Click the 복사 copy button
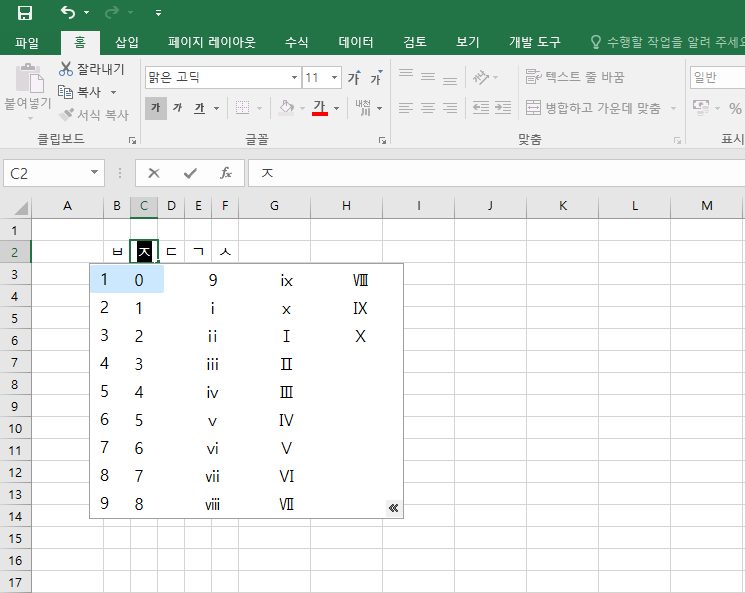Screen dimensions: 745x593 point(80,92)
